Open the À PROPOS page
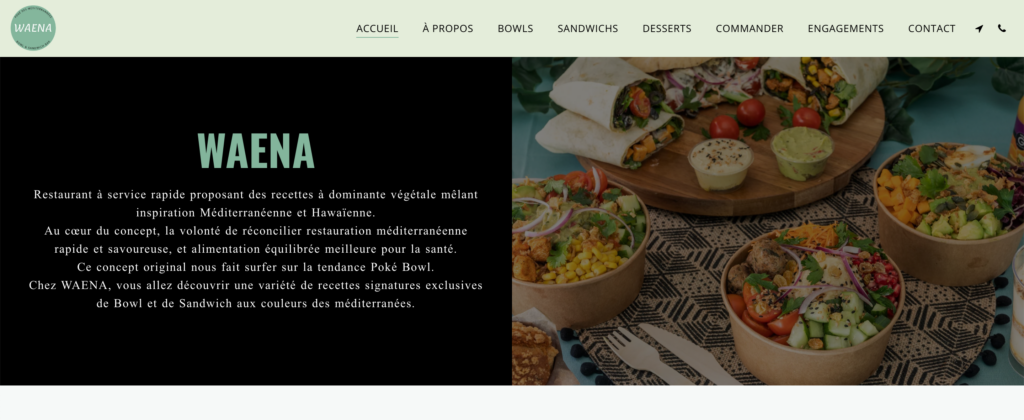1024x420 pixels. click(447, 29)
